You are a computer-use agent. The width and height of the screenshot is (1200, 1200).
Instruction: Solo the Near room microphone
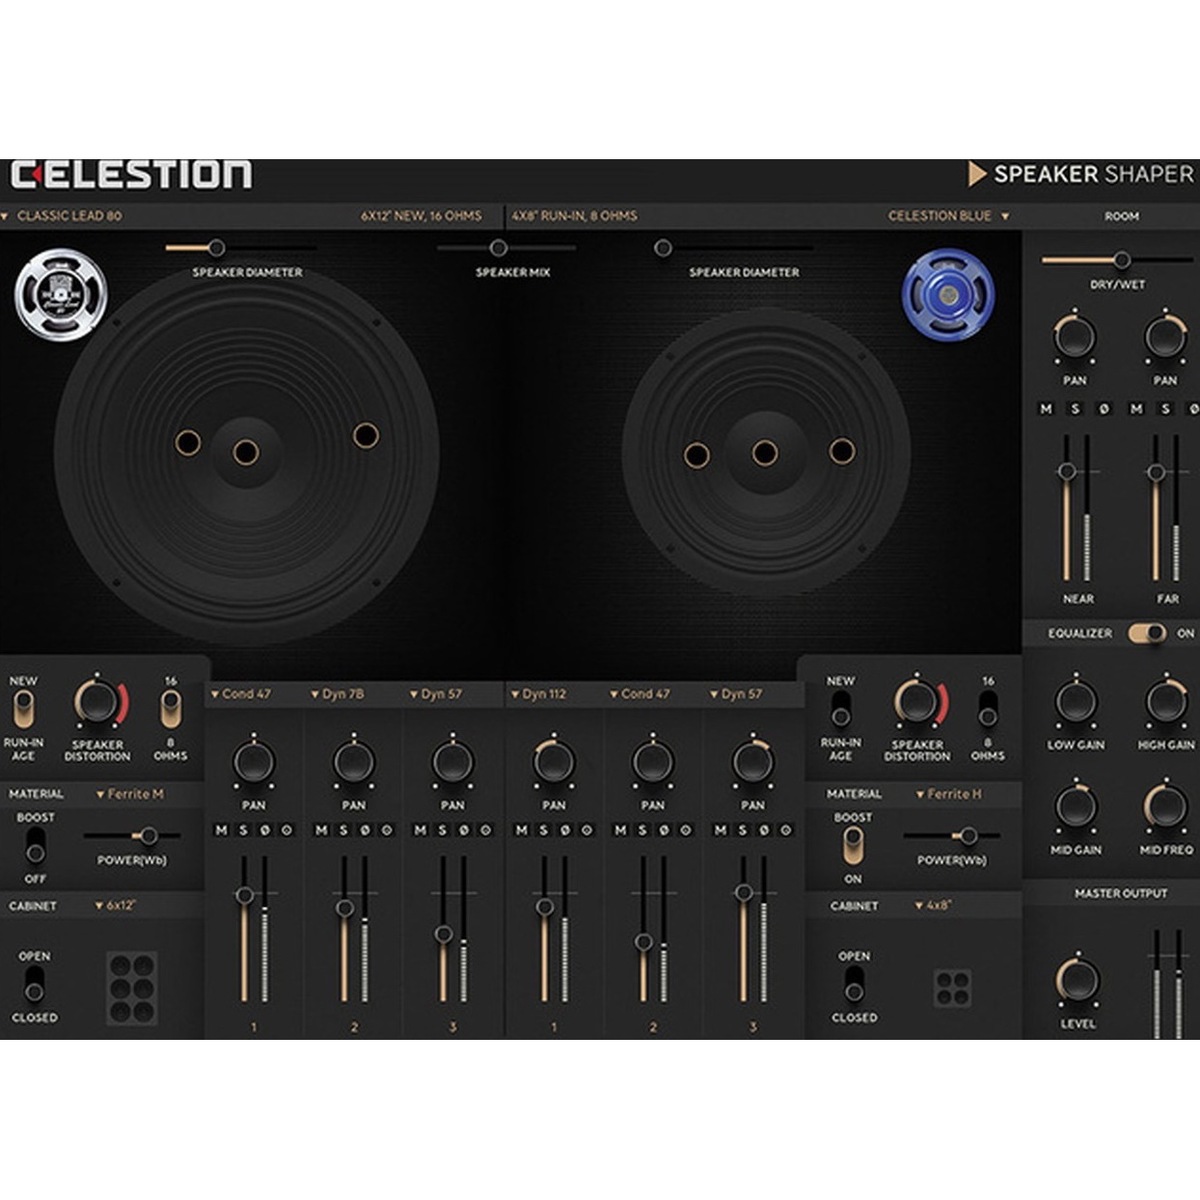pos(1076,409)
